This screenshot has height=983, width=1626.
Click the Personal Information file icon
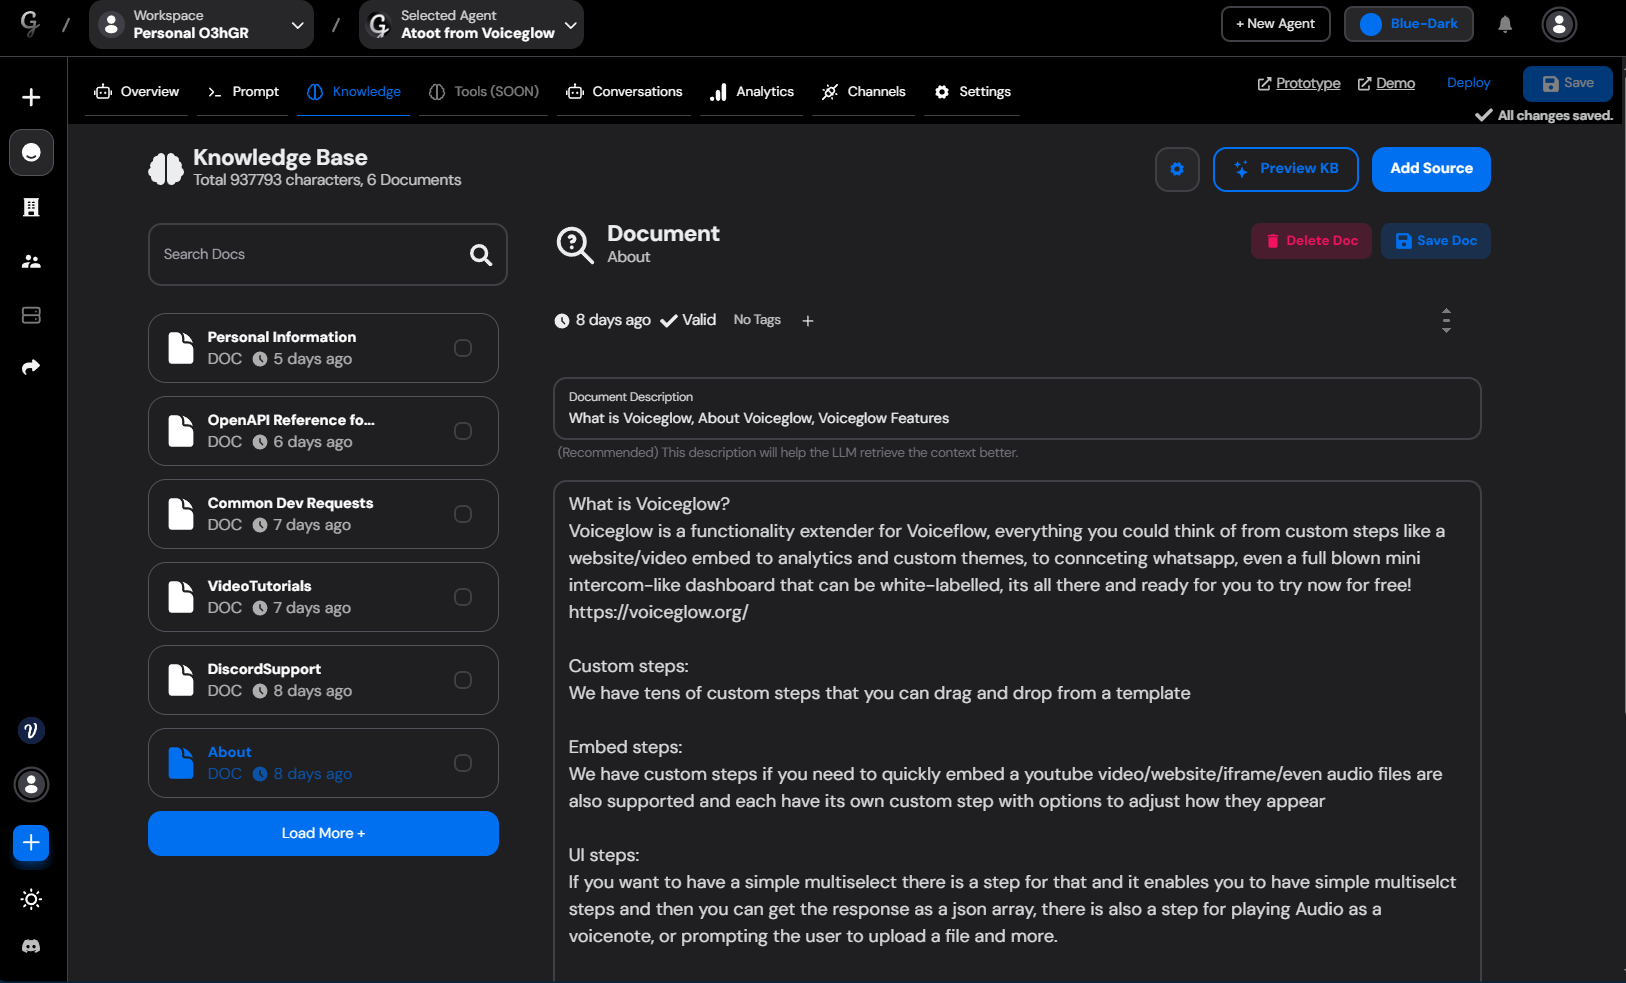coord(181,348)
